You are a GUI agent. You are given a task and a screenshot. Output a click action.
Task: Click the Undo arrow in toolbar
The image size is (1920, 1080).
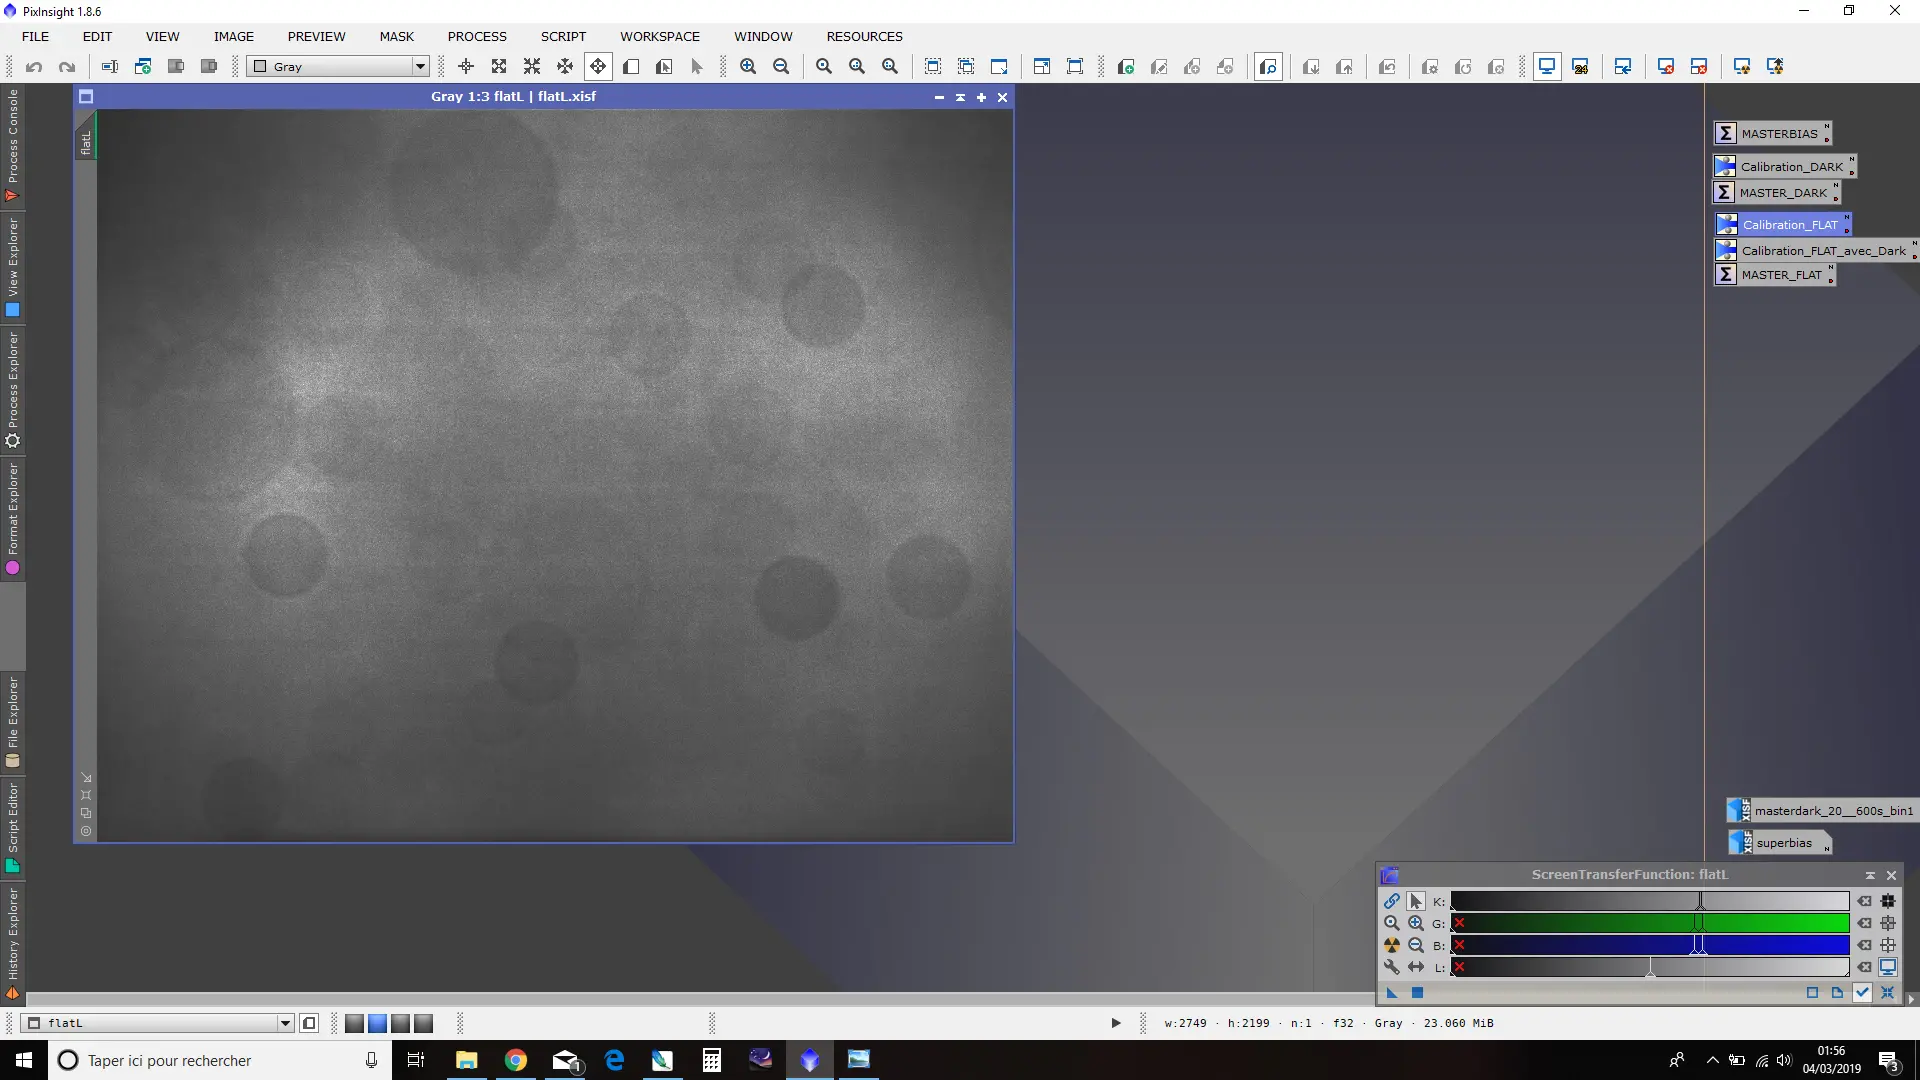click(34, 66)
